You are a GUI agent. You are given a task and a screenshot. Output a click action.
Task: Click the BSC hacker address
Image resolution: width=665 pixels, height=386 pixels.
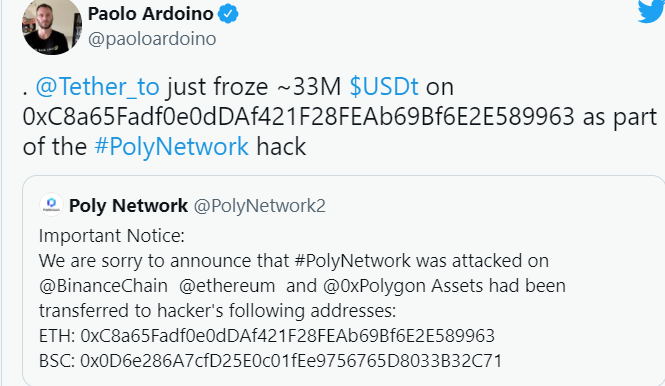tap(291, 361)
